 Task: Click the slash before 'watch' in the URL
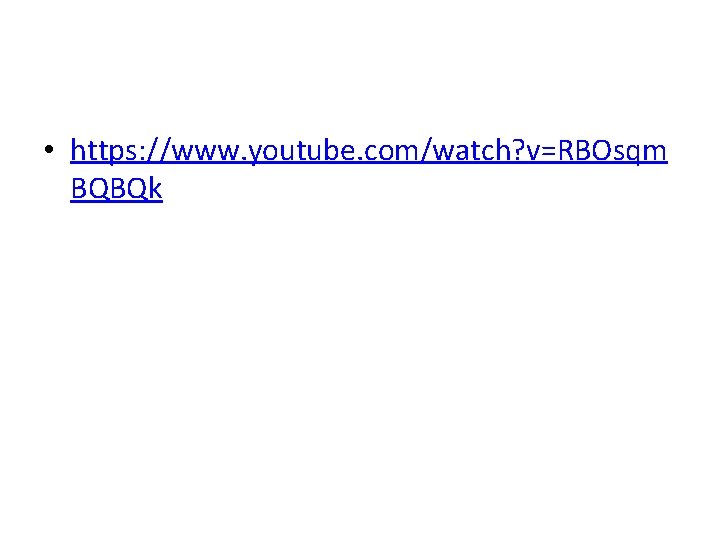427,151
